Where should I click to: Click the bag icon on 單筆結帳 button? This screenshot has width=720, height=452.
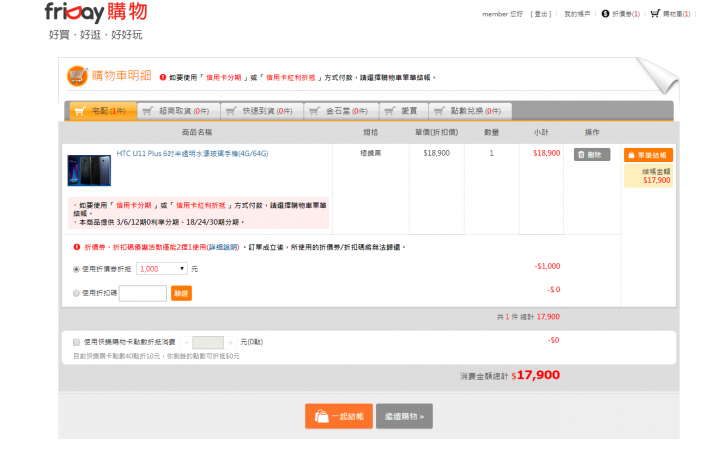(x=631, y=155)
